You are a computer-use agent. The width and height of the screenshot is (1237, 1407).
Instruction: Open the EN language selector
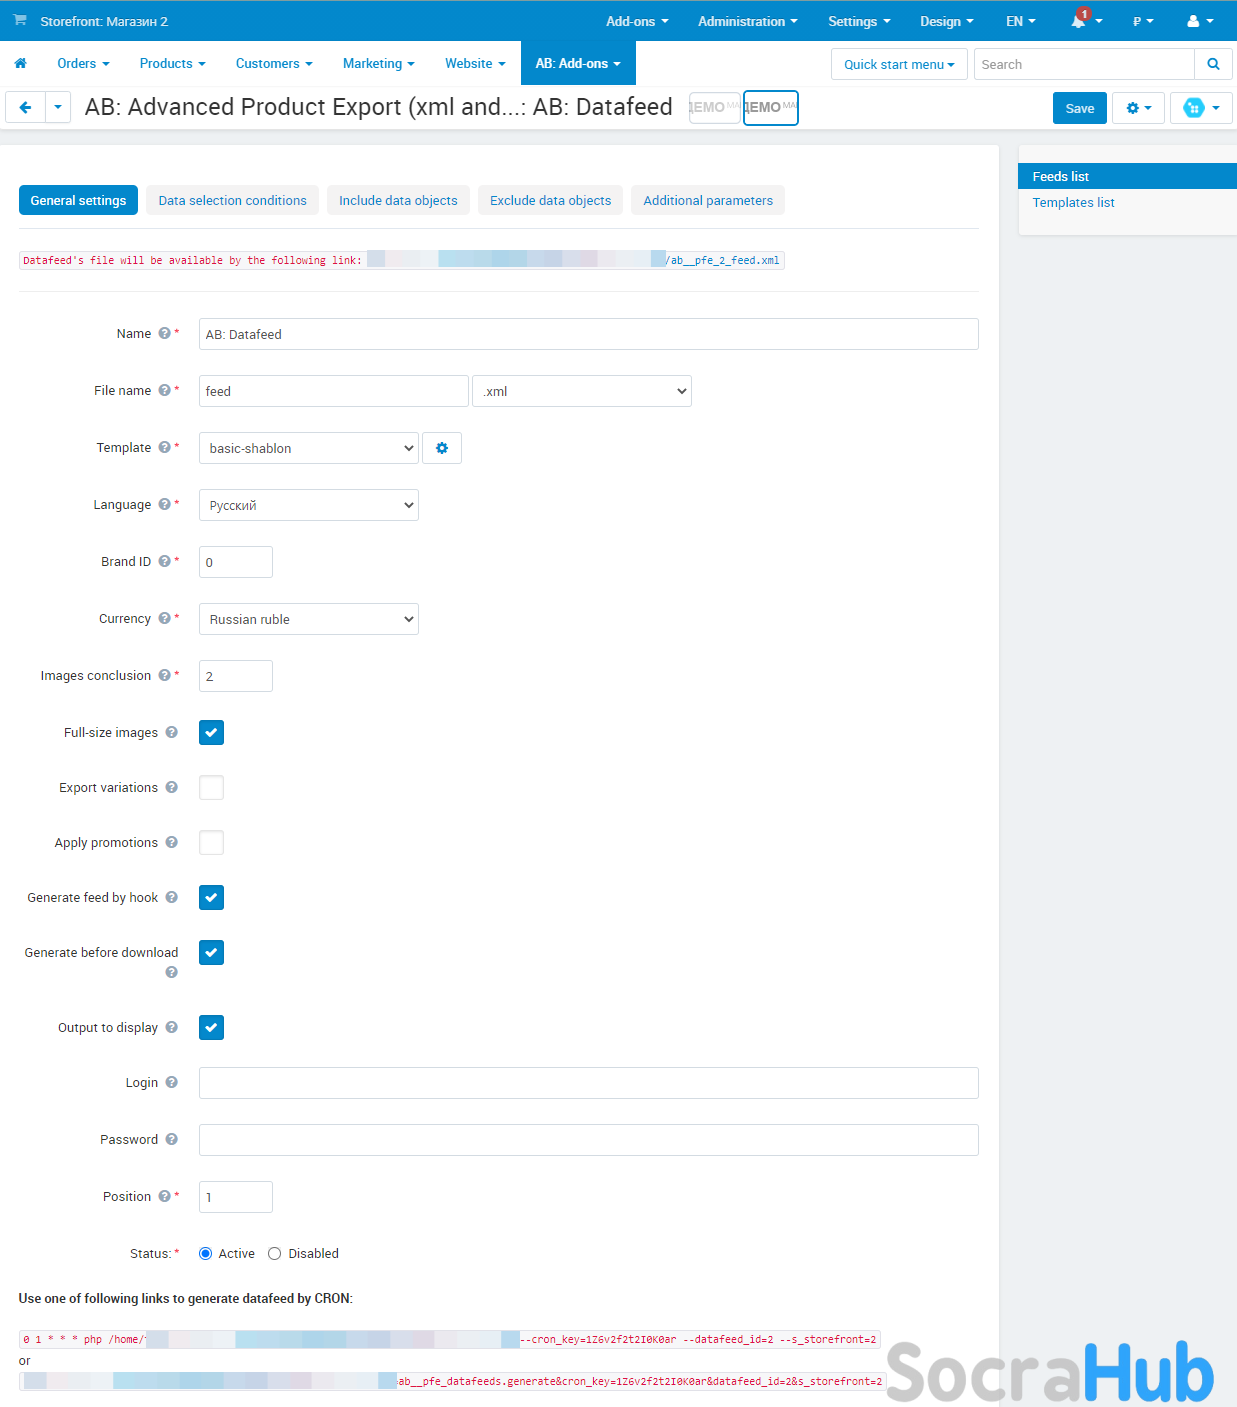click(1021, 21)
